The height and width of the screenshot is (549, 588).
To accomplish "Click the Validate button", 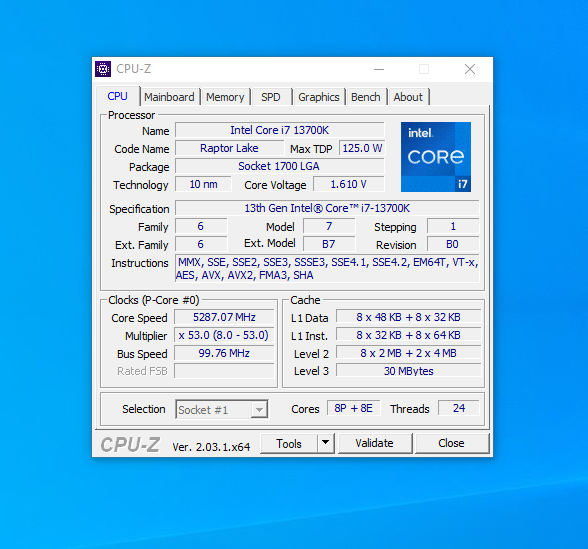I will 375,443.
